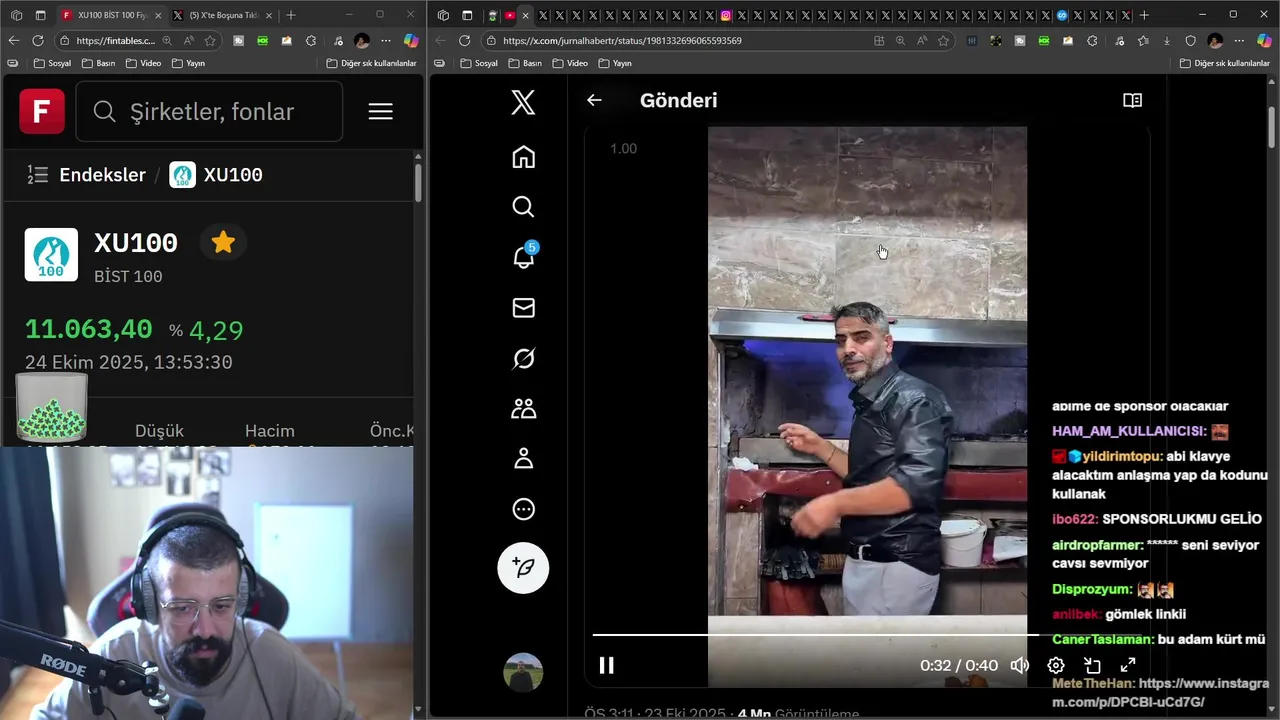Pause the video playback
Image resolution: width=1280 pixels, height=720 pixels.
(606, 665)
